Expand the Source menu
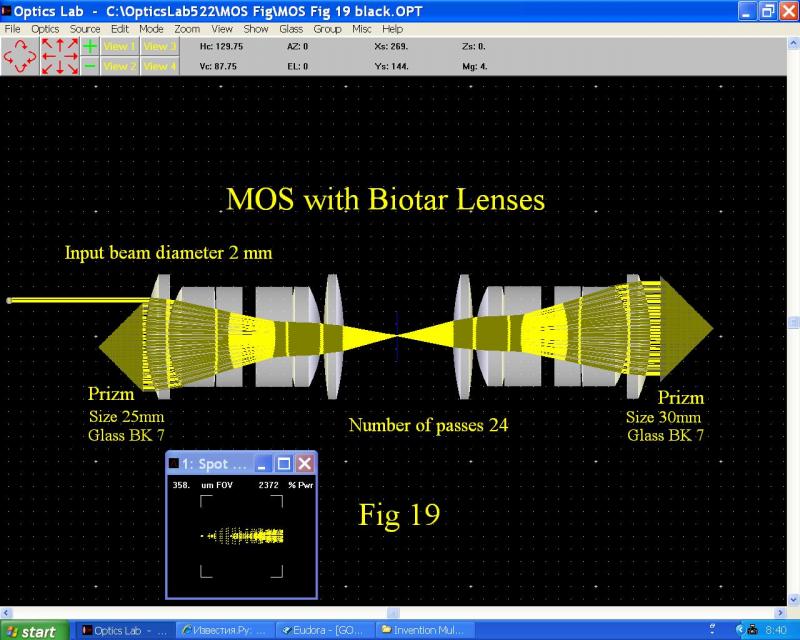 (85, 29)
